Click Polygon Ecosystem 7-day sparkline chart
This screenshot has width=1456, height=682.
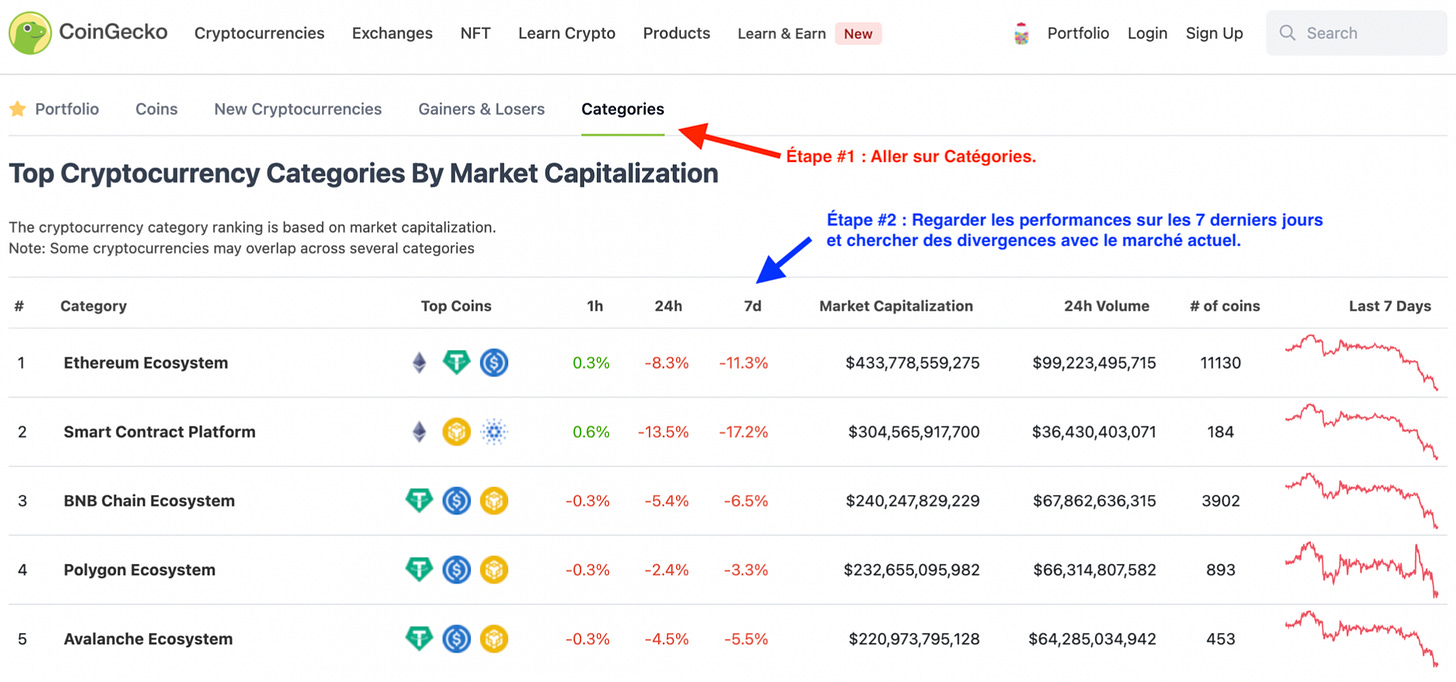coord(1362,570)
